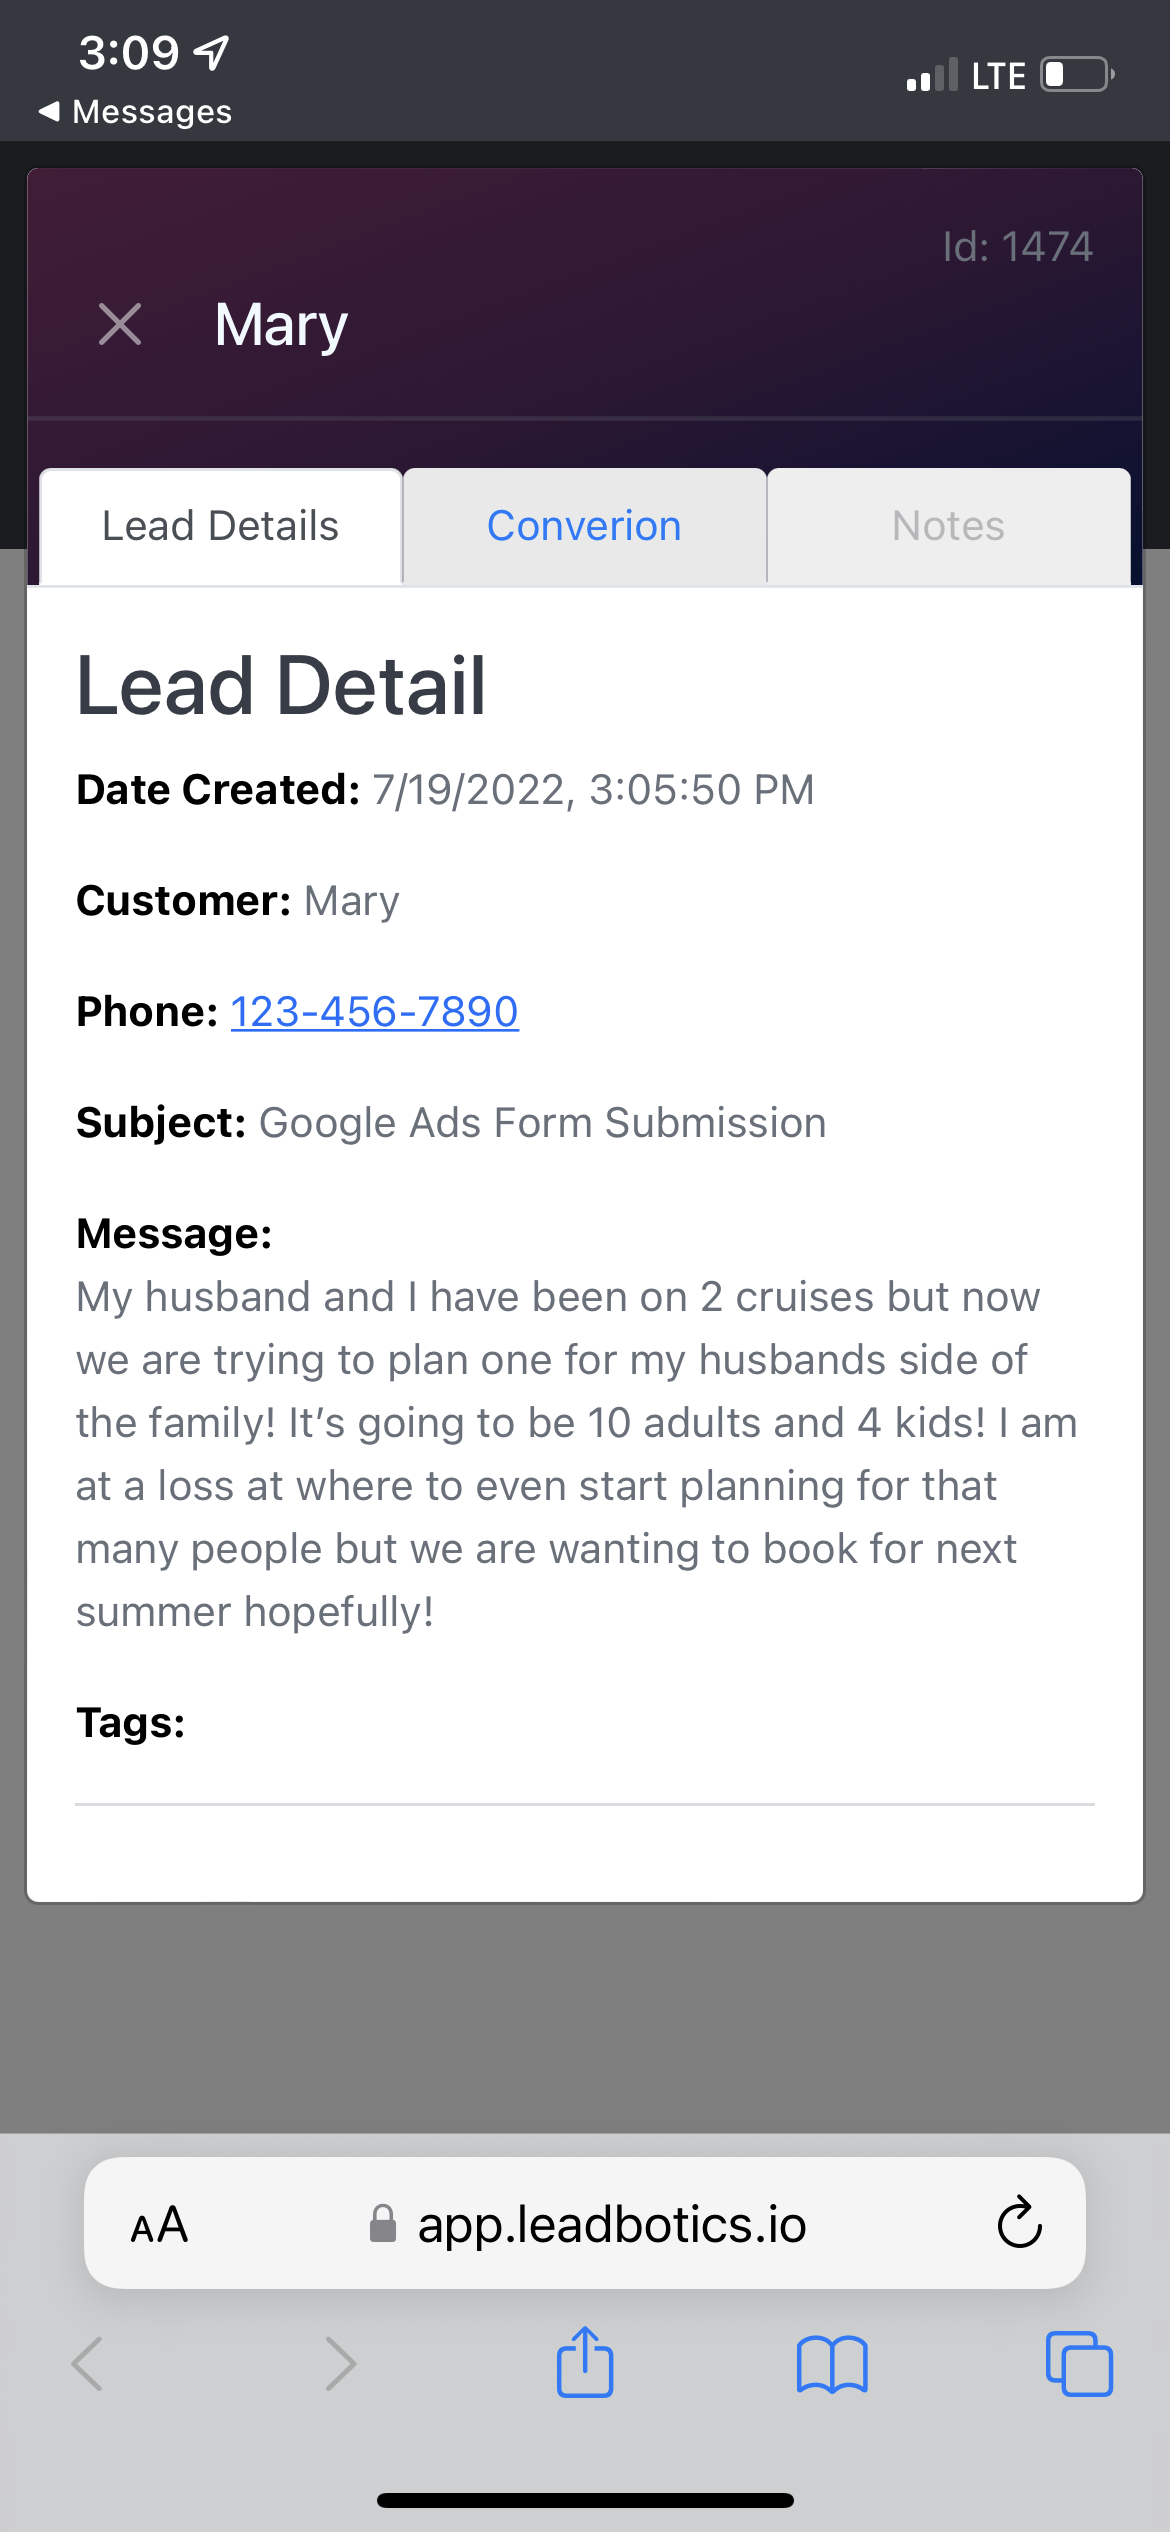The image size is (1170, 2532).
Task: Show open Safari tabs overview
Action: pos(1078,2364)
